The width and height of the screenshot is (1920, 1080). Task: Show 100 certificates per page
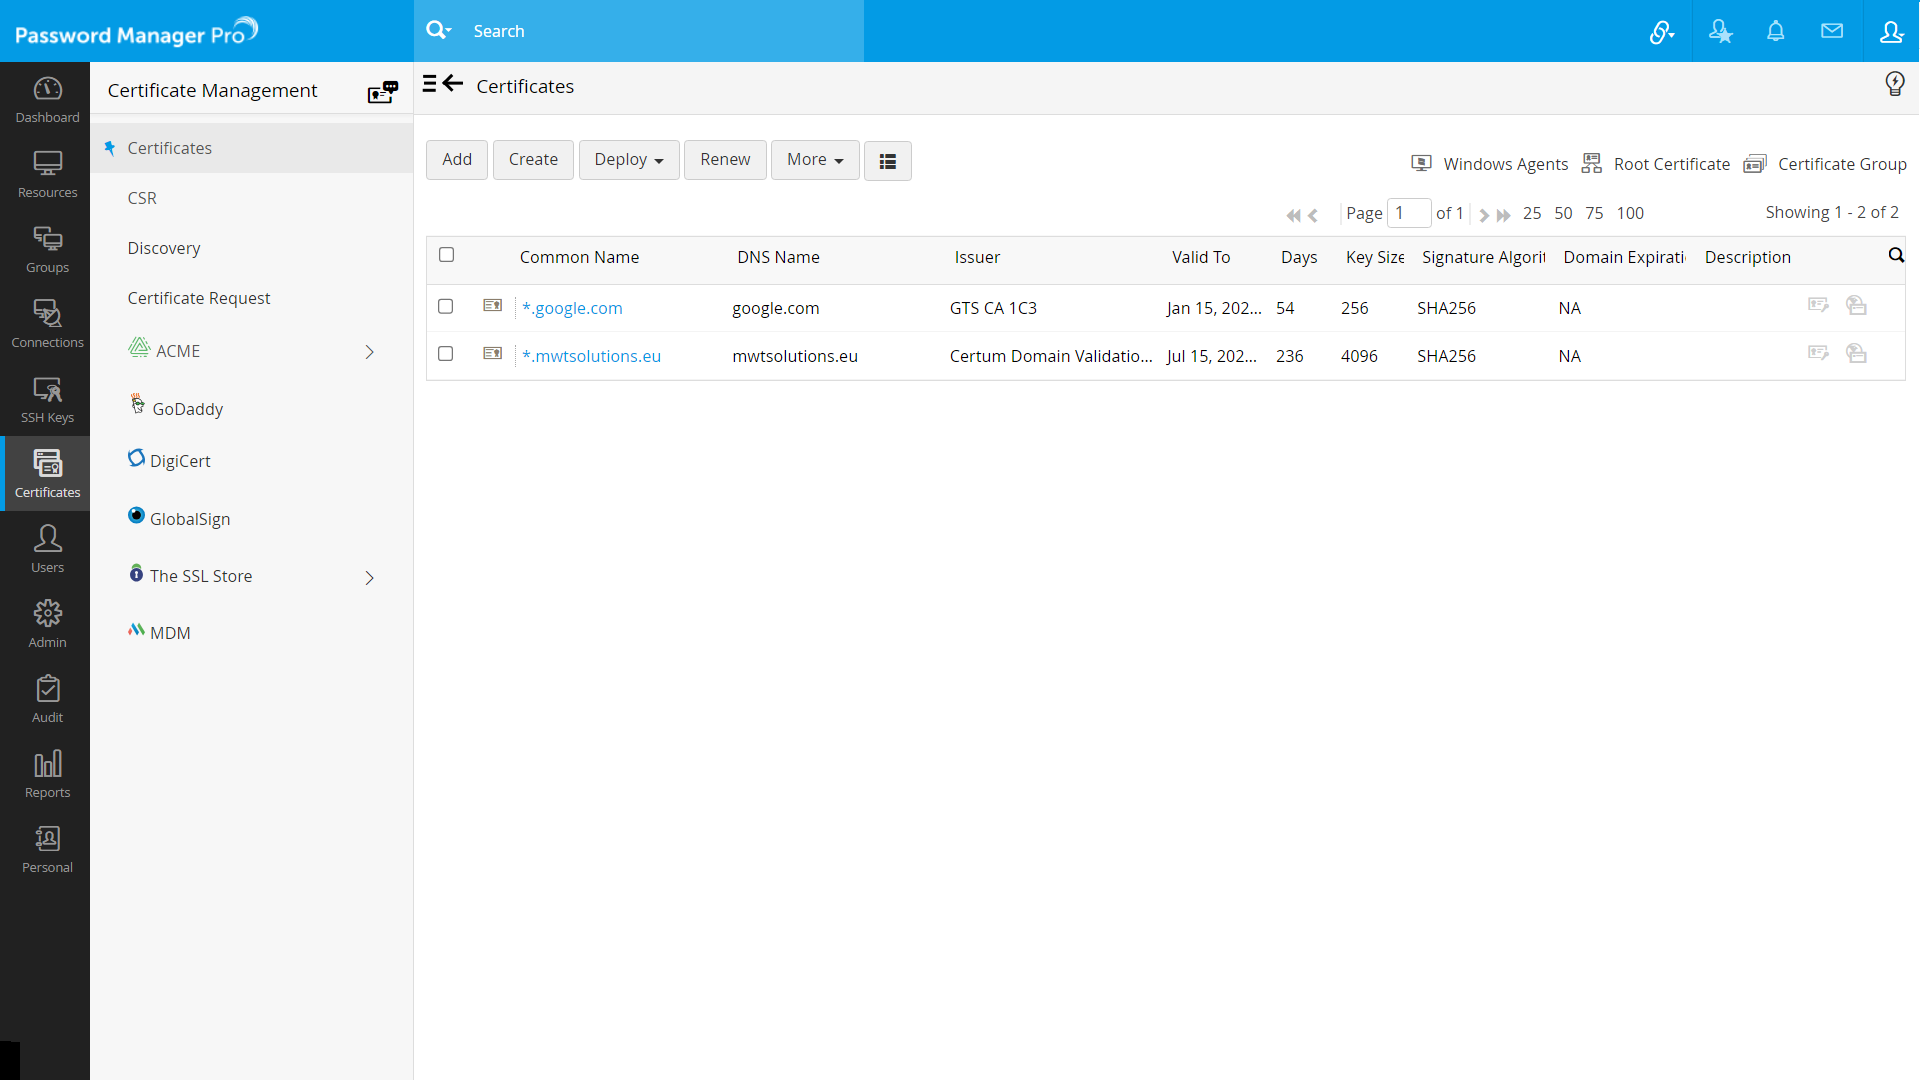[1630, 212]
